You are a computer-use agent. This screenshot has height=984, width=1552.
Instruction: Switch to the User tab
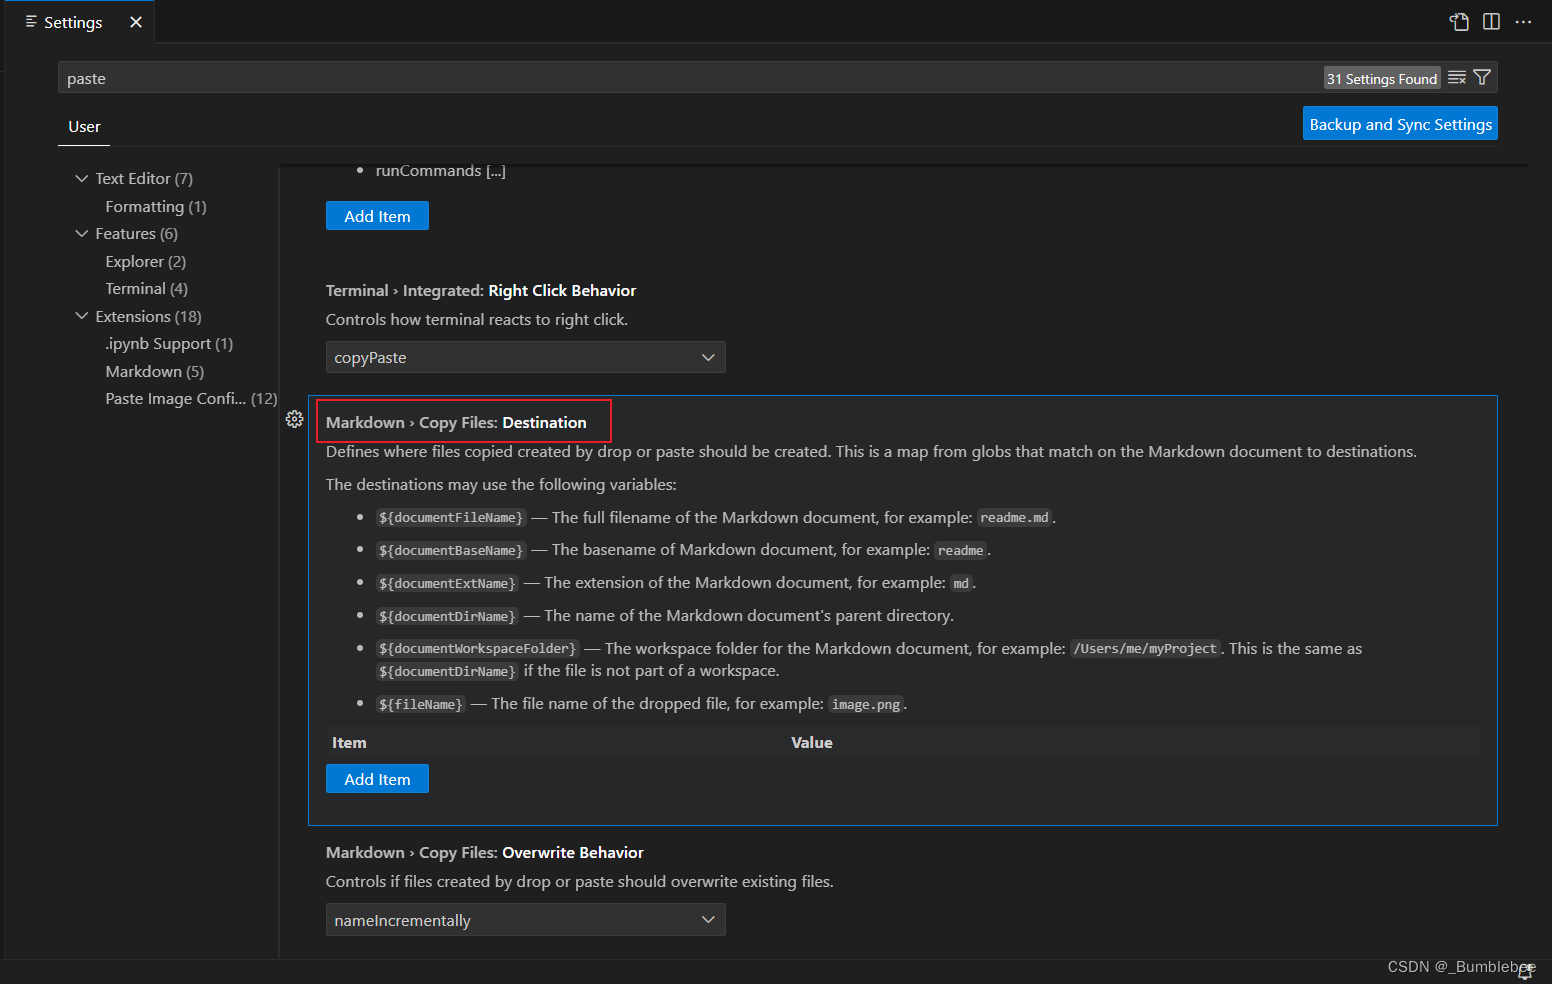(x=84, y=126)
